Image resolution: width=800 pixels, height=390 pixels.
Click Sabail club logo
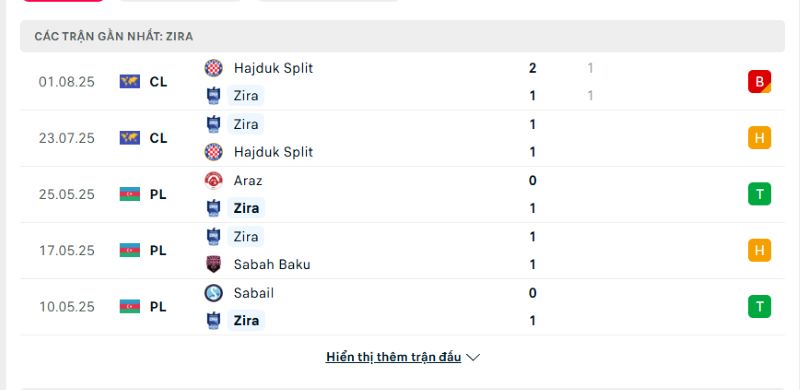(213, 293)
